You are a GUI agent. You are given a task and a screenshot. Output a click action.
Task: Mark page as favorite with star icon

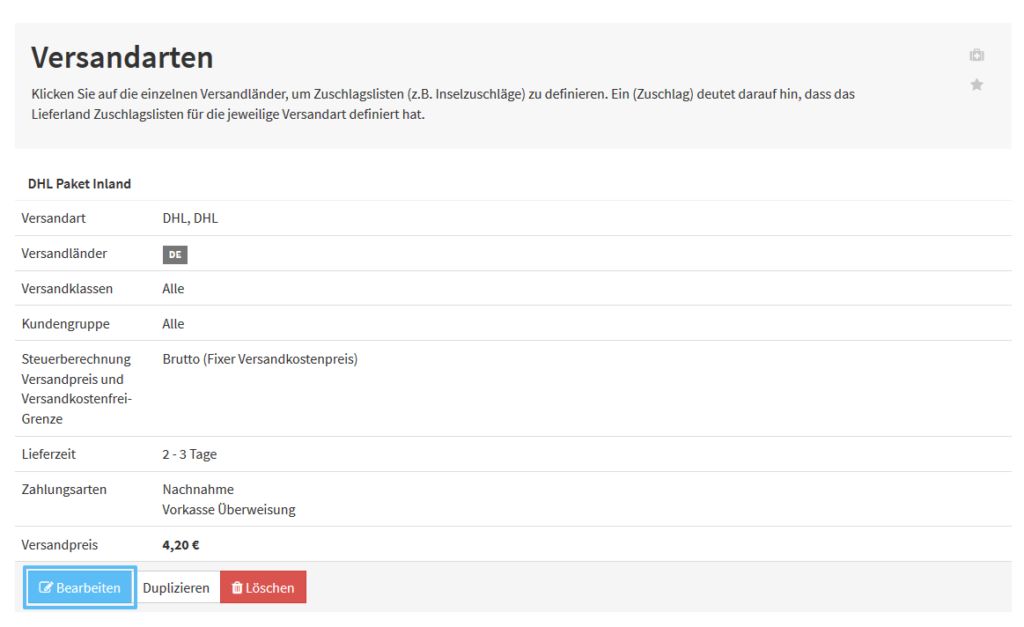[977, 85]
